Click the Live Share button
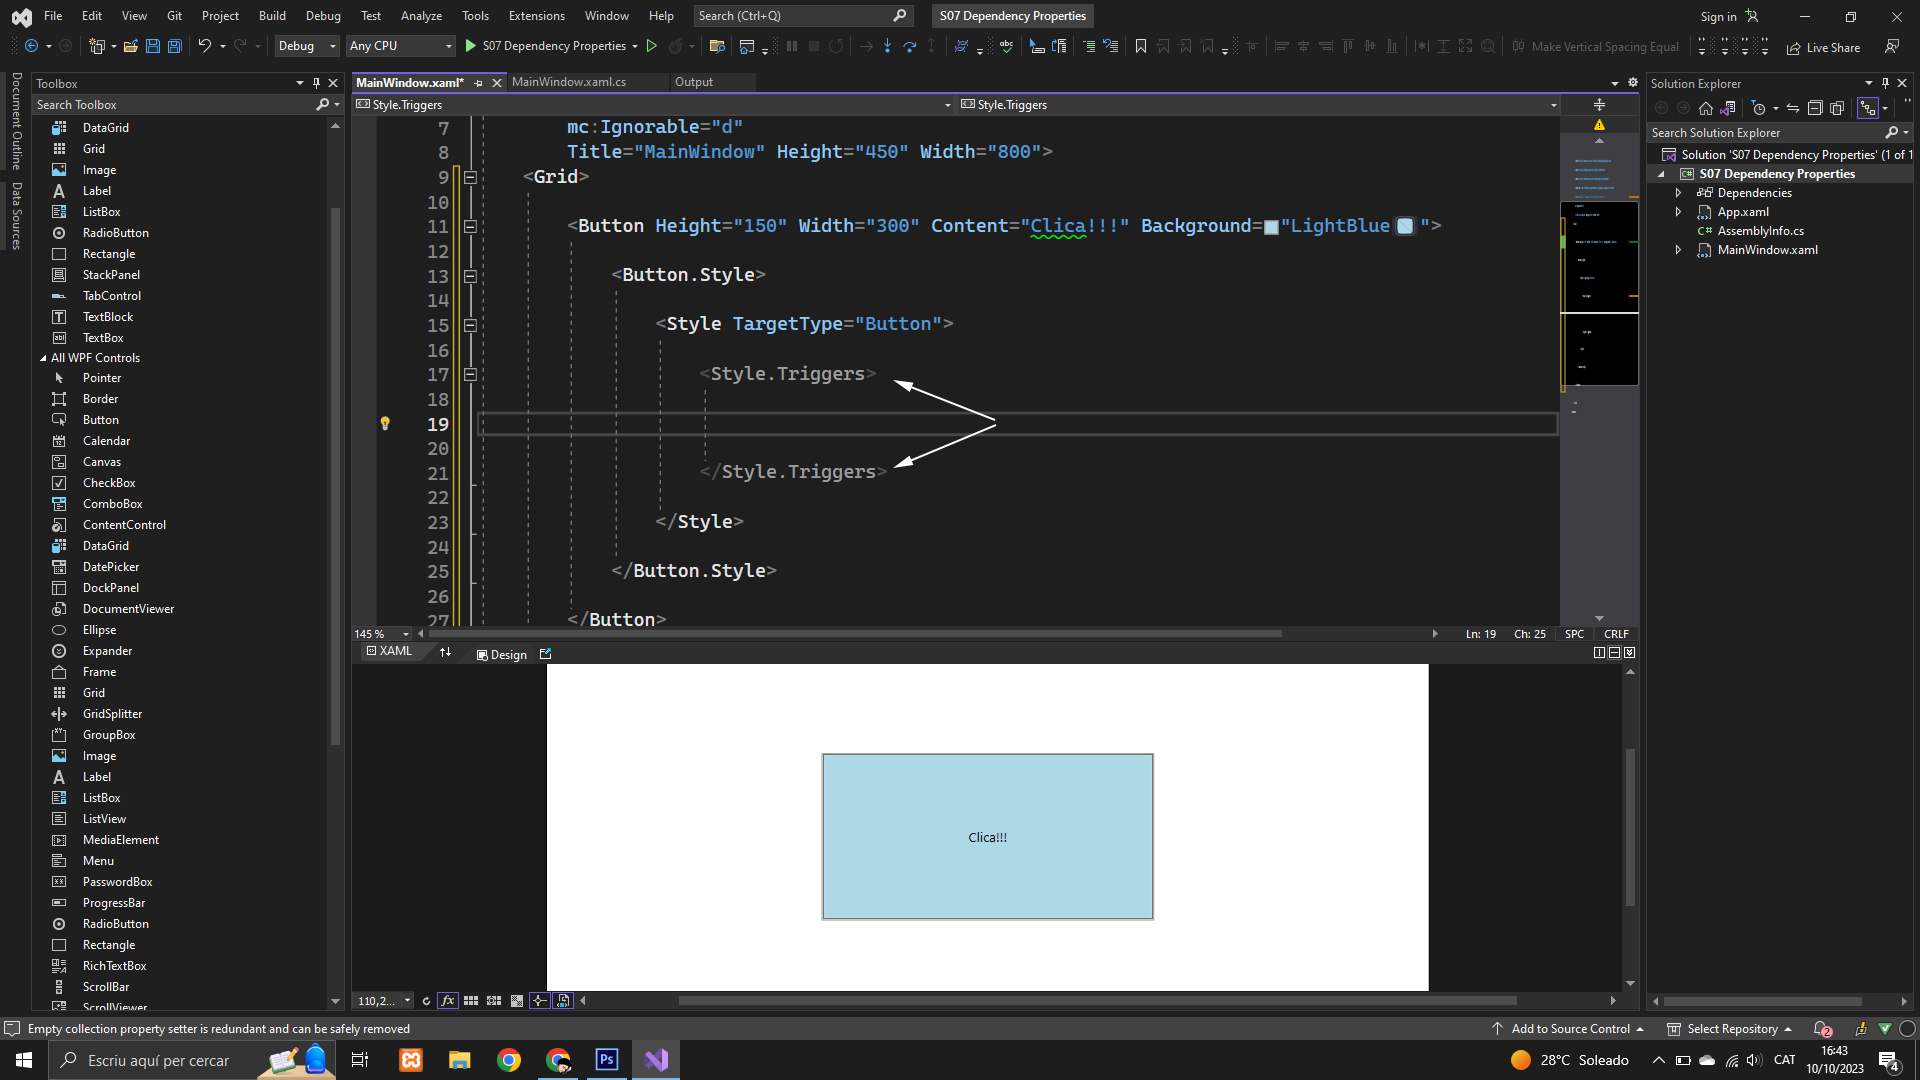1920x1080 pixels. point(1823,47)
